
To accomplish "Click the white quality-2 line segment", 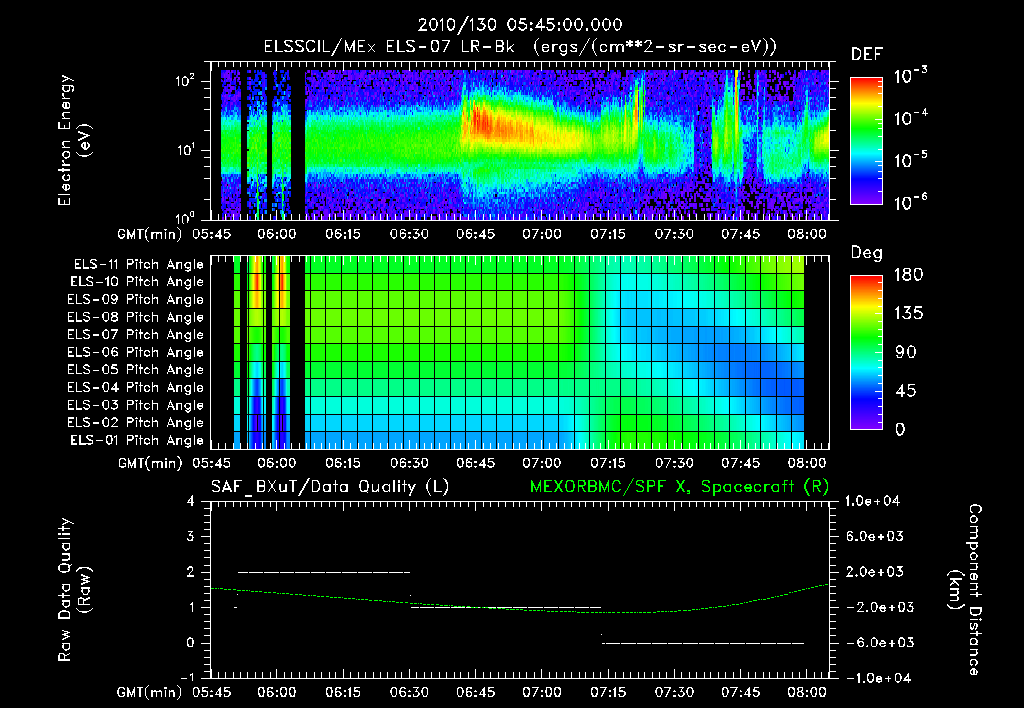I will point(325,572).
